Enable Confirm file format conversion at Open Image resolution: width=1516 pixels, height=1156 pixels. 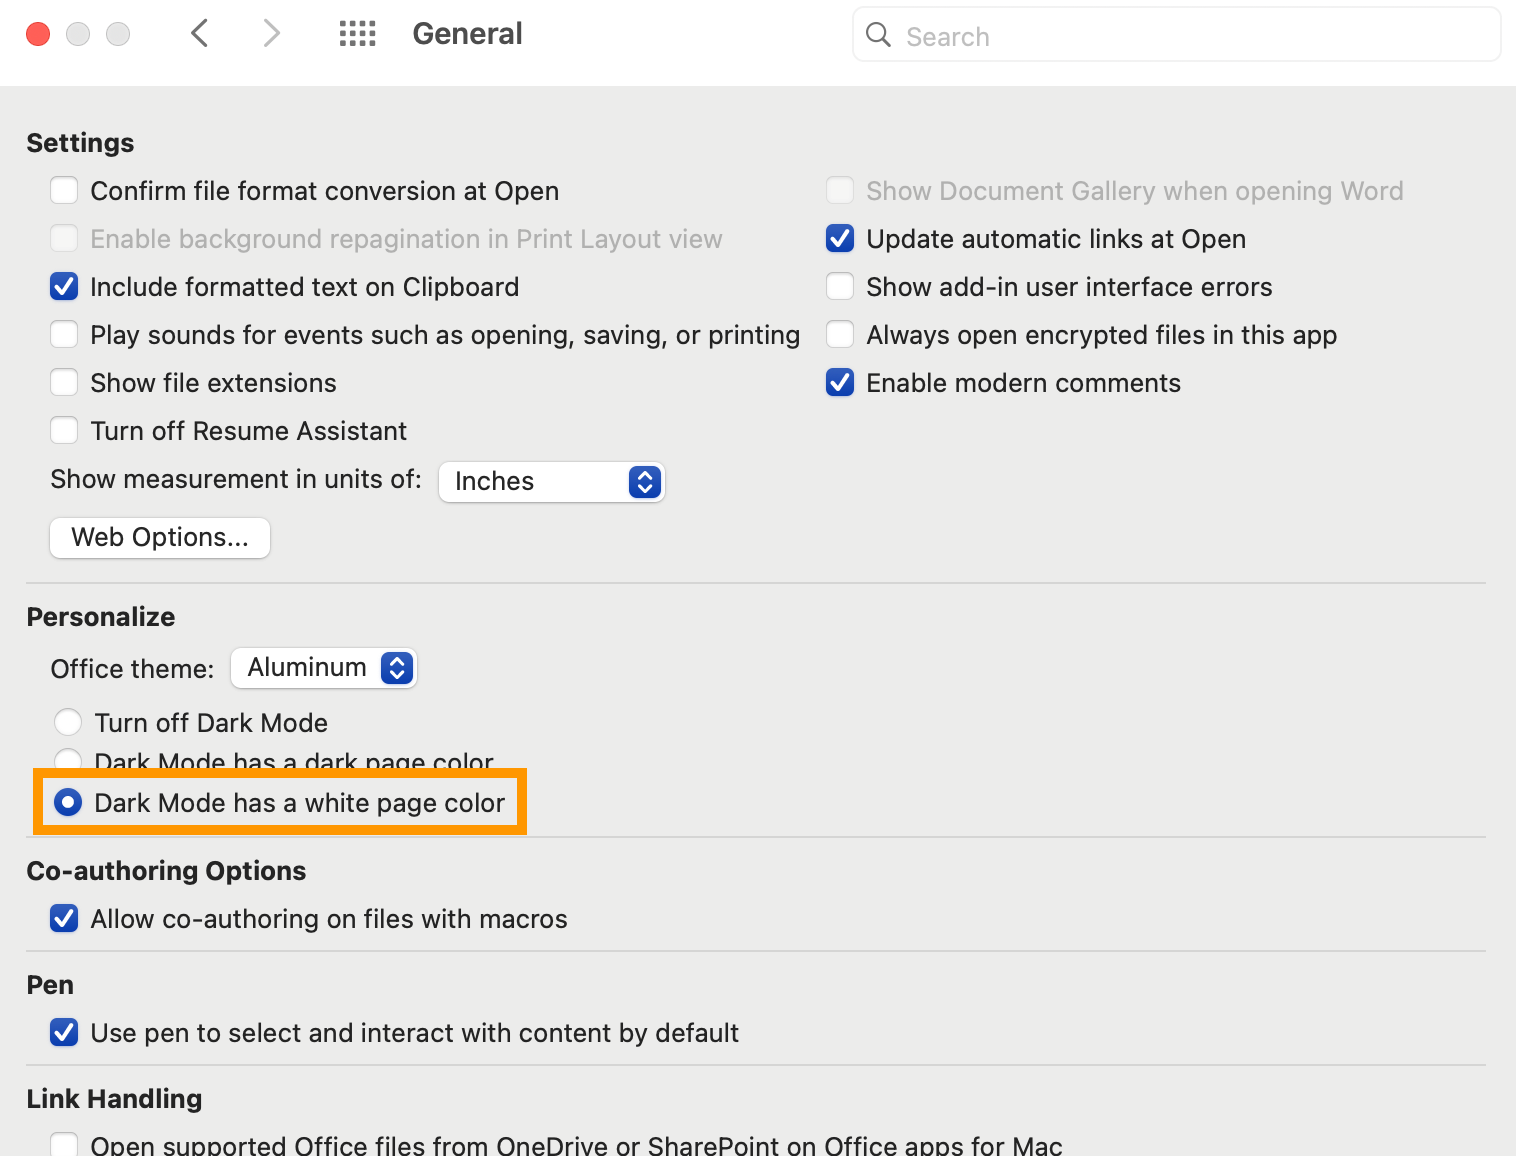[64, 190]
